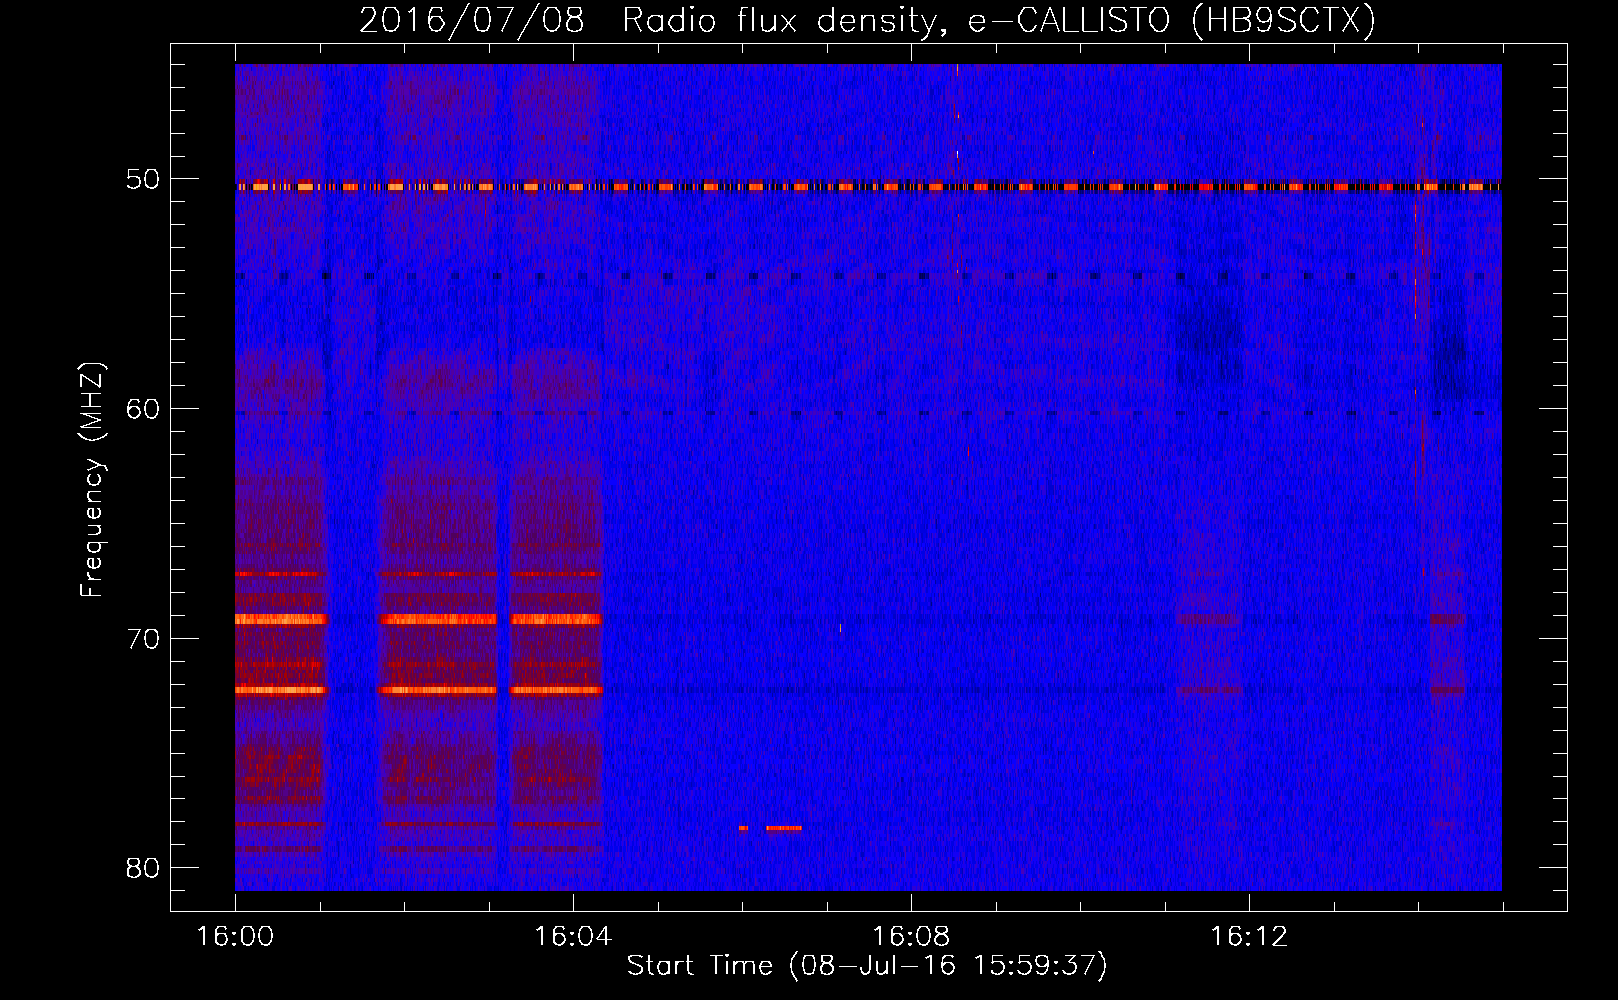Click the '70' frequency axis label
This screenshot has height=1000, width=1618.
click(143, 638)
